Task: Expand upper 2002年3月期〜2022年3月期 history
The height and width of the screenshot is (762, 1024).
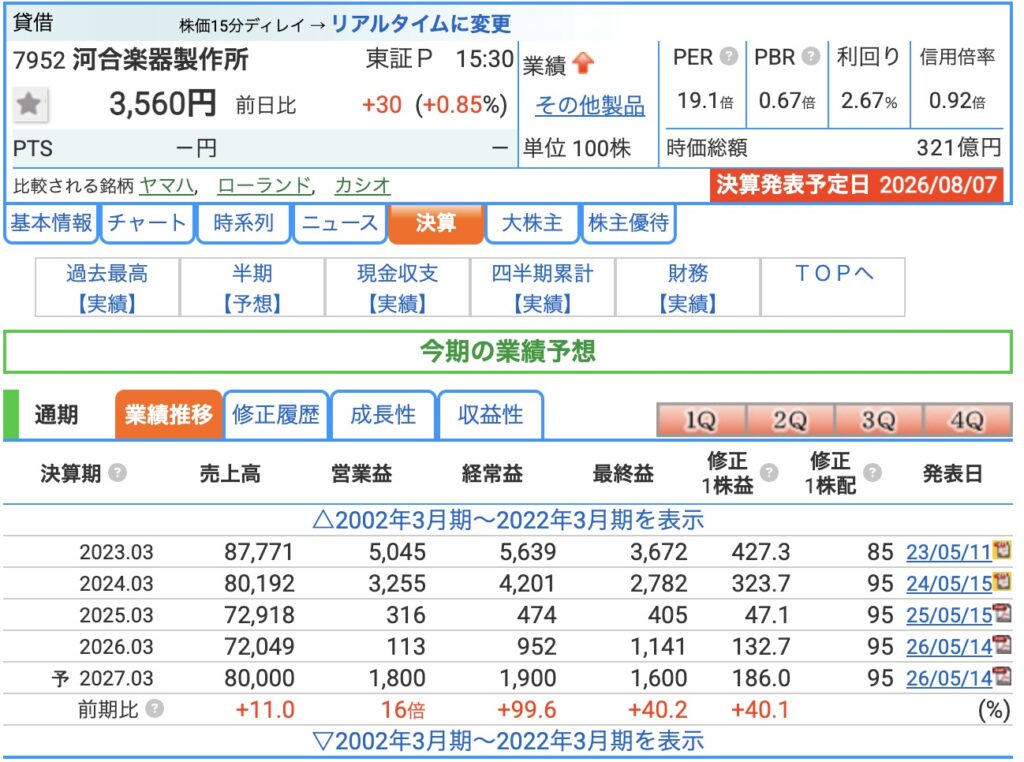Action: coord(508,520)
